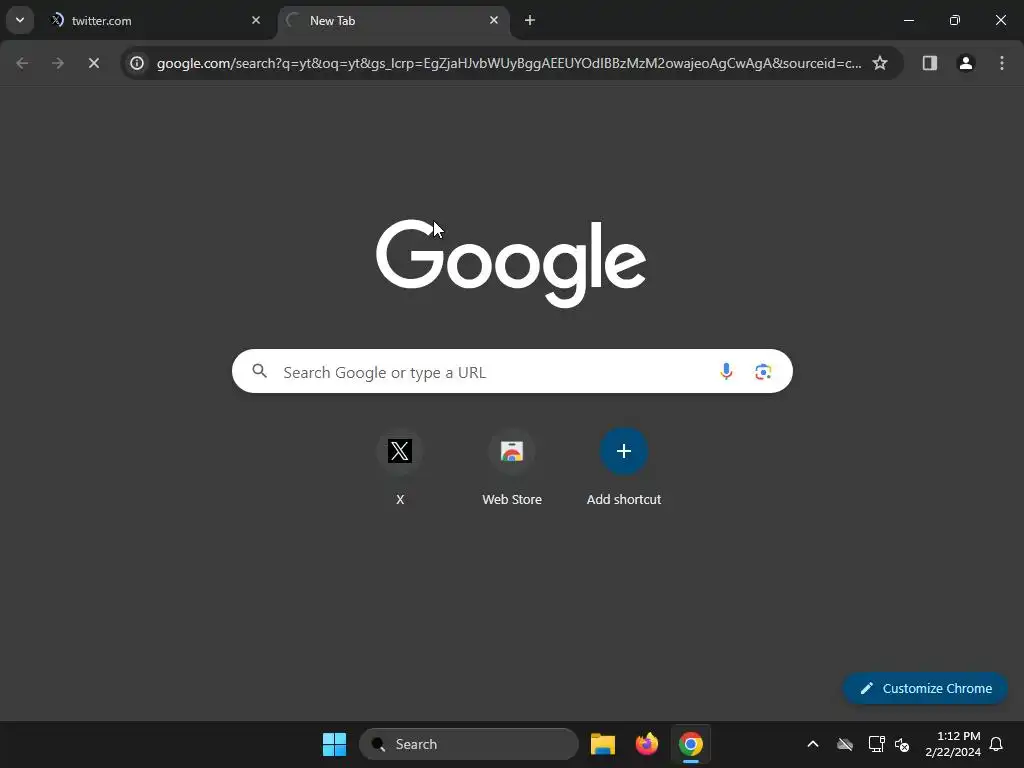
Task: Select the New Tab tab
Action: pos(395,20)
